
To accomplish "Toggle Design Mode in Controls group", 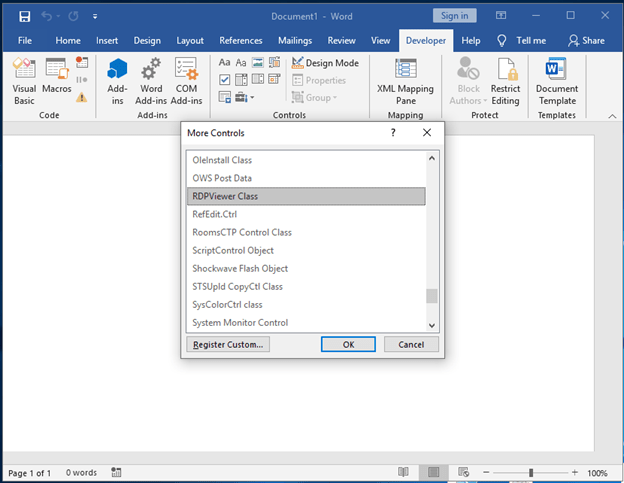I will (x=325, y=63).
